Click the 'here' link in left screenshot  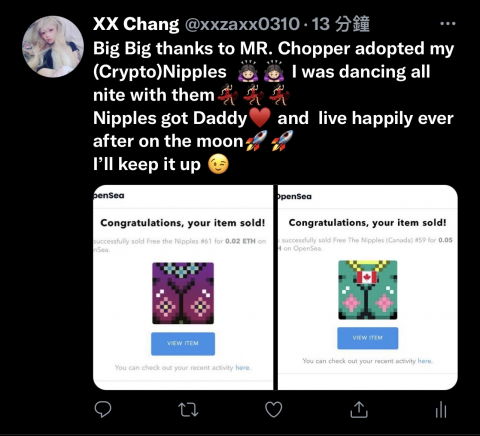click(243, 368)
